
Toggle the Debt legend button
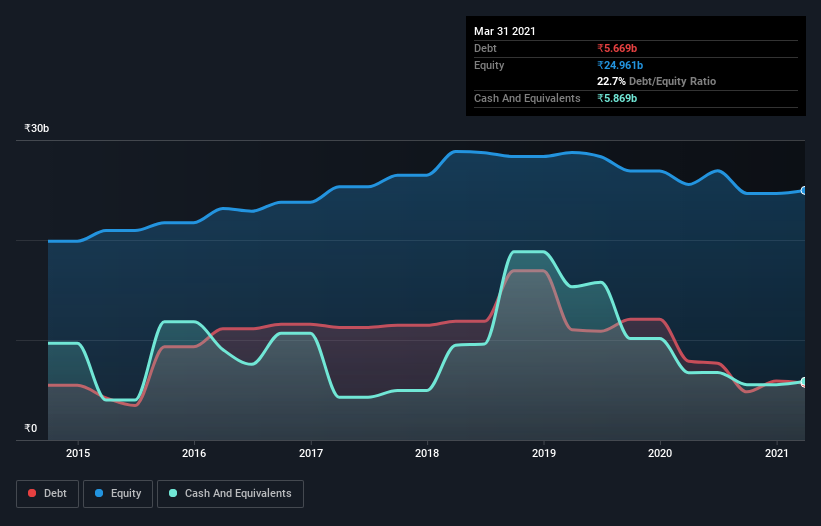(x=48, y=494)
